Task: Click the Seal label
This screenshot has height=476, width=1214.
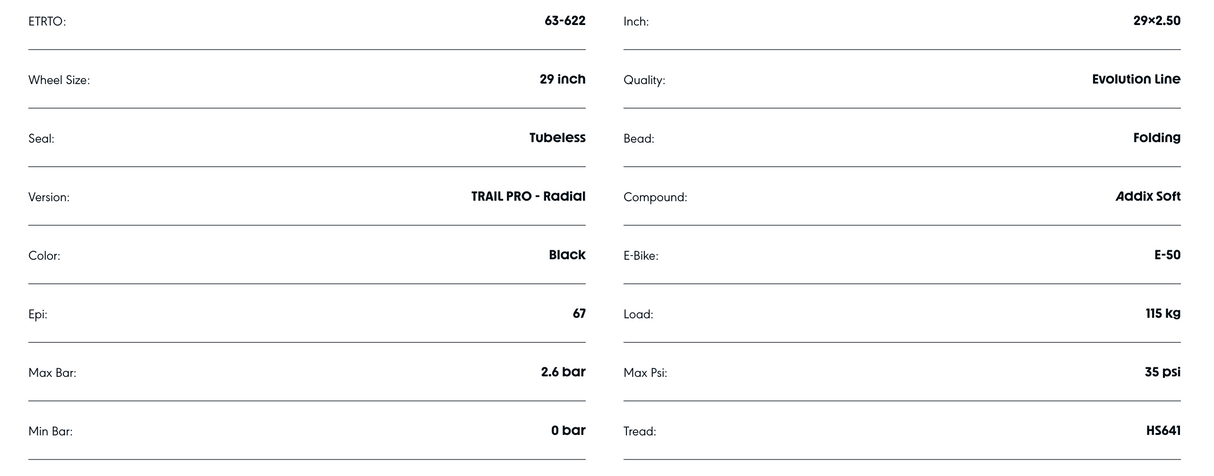Action: coord(41,139)
